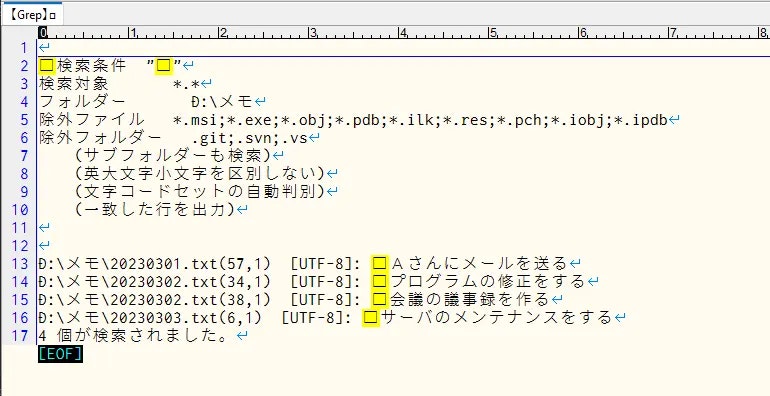Click the *.* search target value
Viewport: 770px width, 396px height.
[x=186, y=84]
